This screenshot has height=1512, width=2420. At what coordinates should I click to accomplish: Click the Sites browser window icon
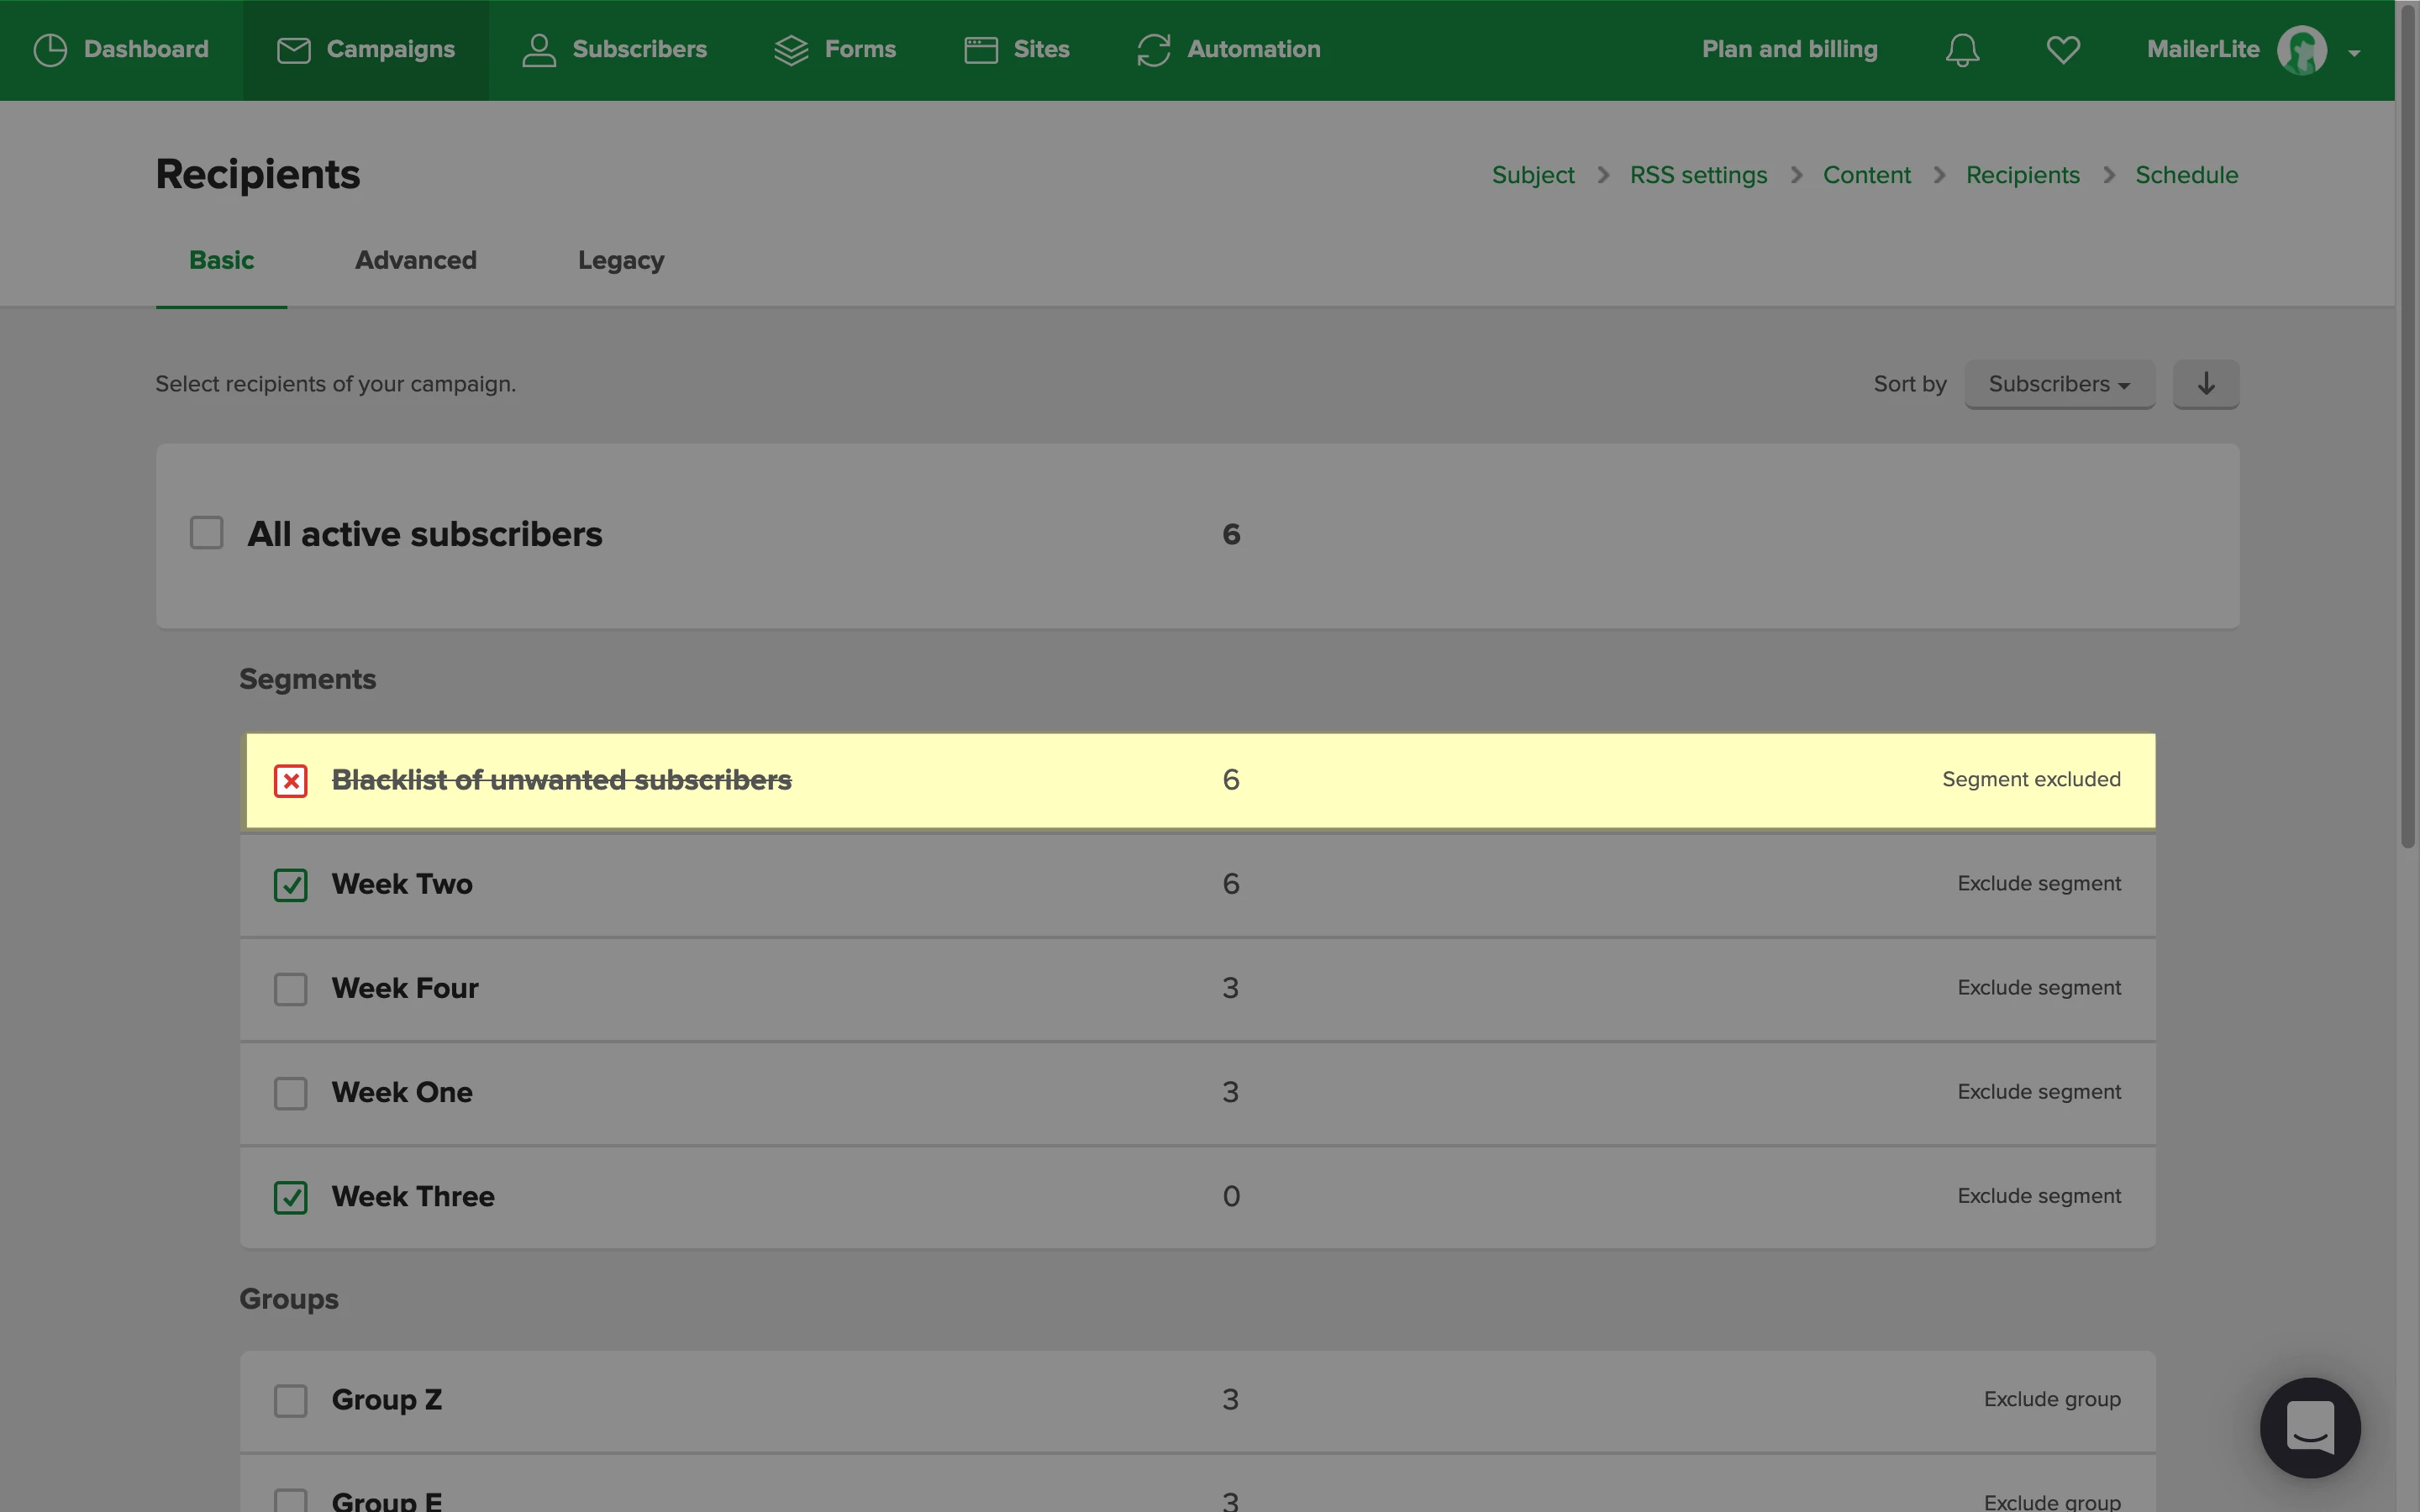(981, 50)
